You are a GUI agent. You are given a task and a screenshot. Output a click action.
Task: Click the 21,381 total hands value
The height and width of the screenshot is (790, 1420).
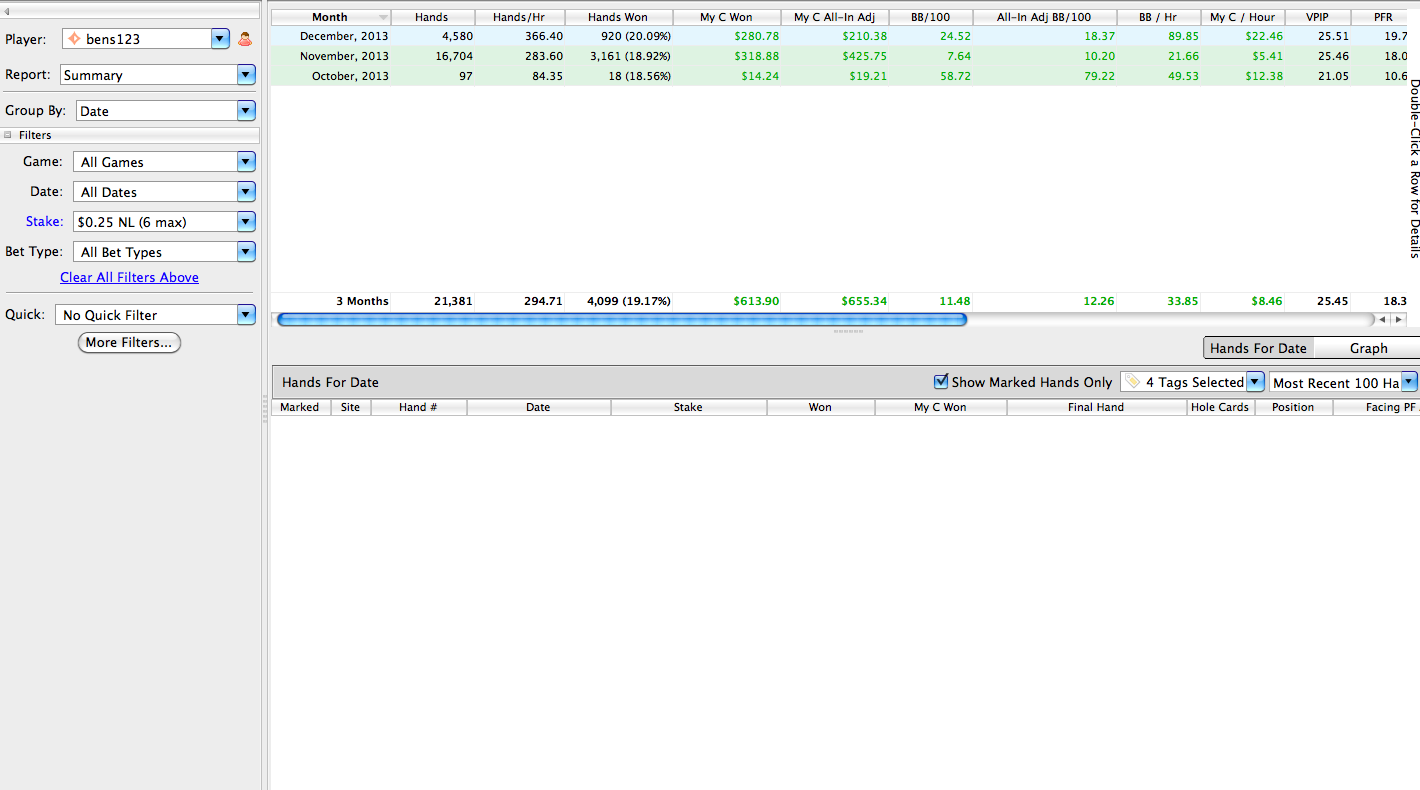click(453, 301)
